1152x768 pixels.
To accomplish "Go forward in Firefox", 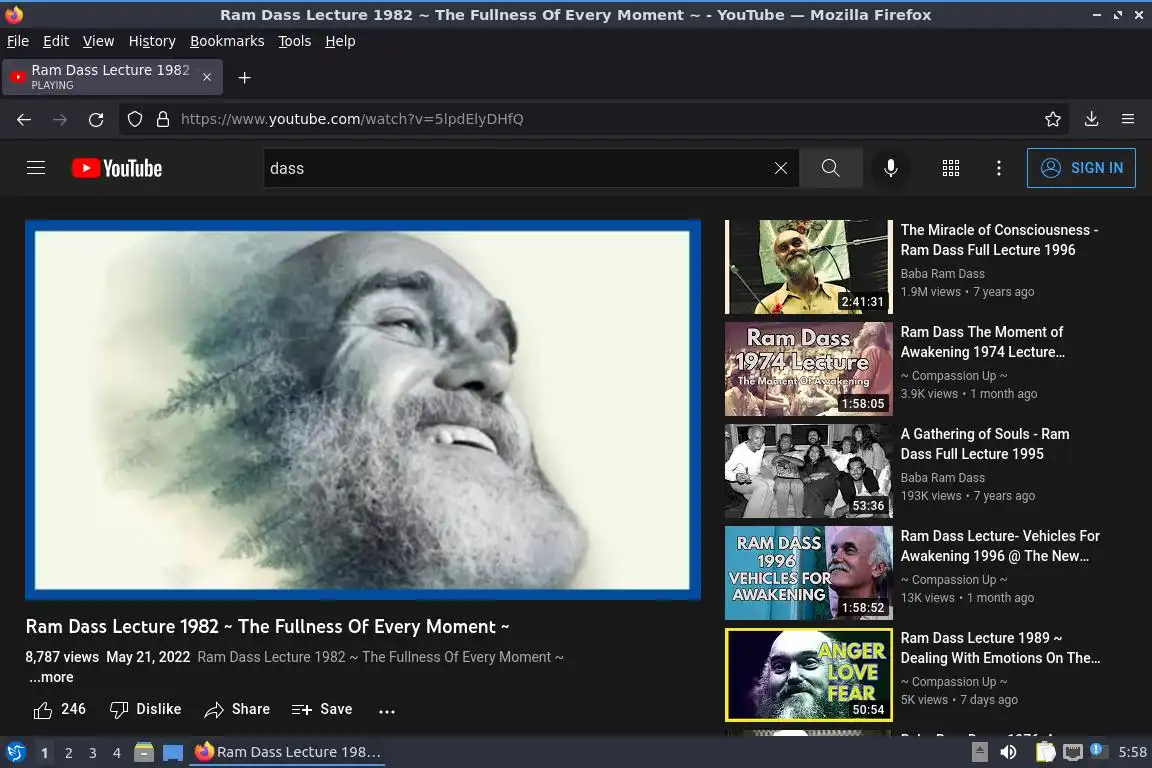I will (x=60, y=119).
